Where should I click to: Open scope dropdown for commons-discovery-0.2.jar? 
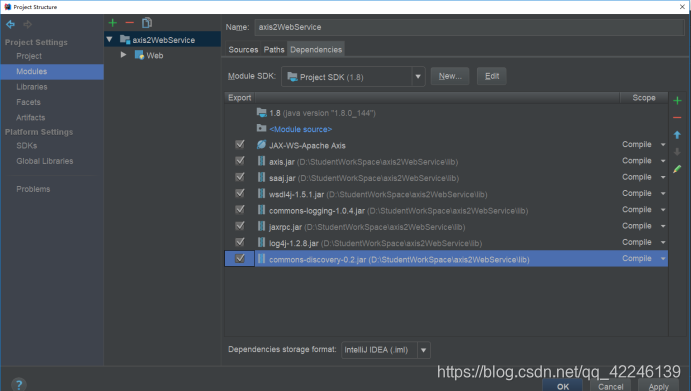663,259
